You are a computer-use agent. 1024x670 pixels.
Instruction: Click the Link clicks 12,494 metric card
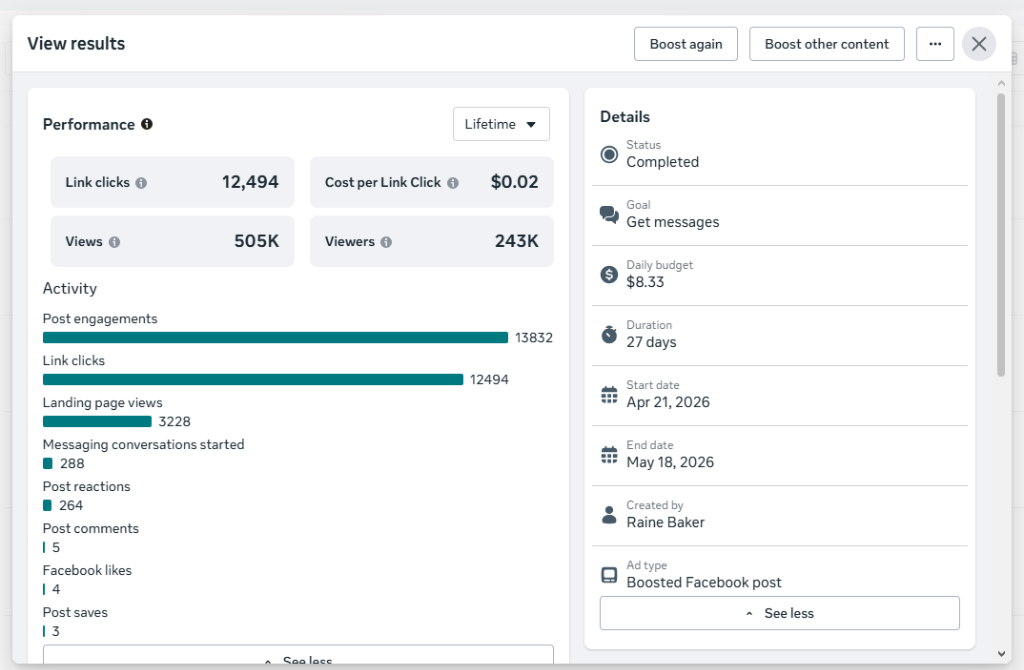172,182
